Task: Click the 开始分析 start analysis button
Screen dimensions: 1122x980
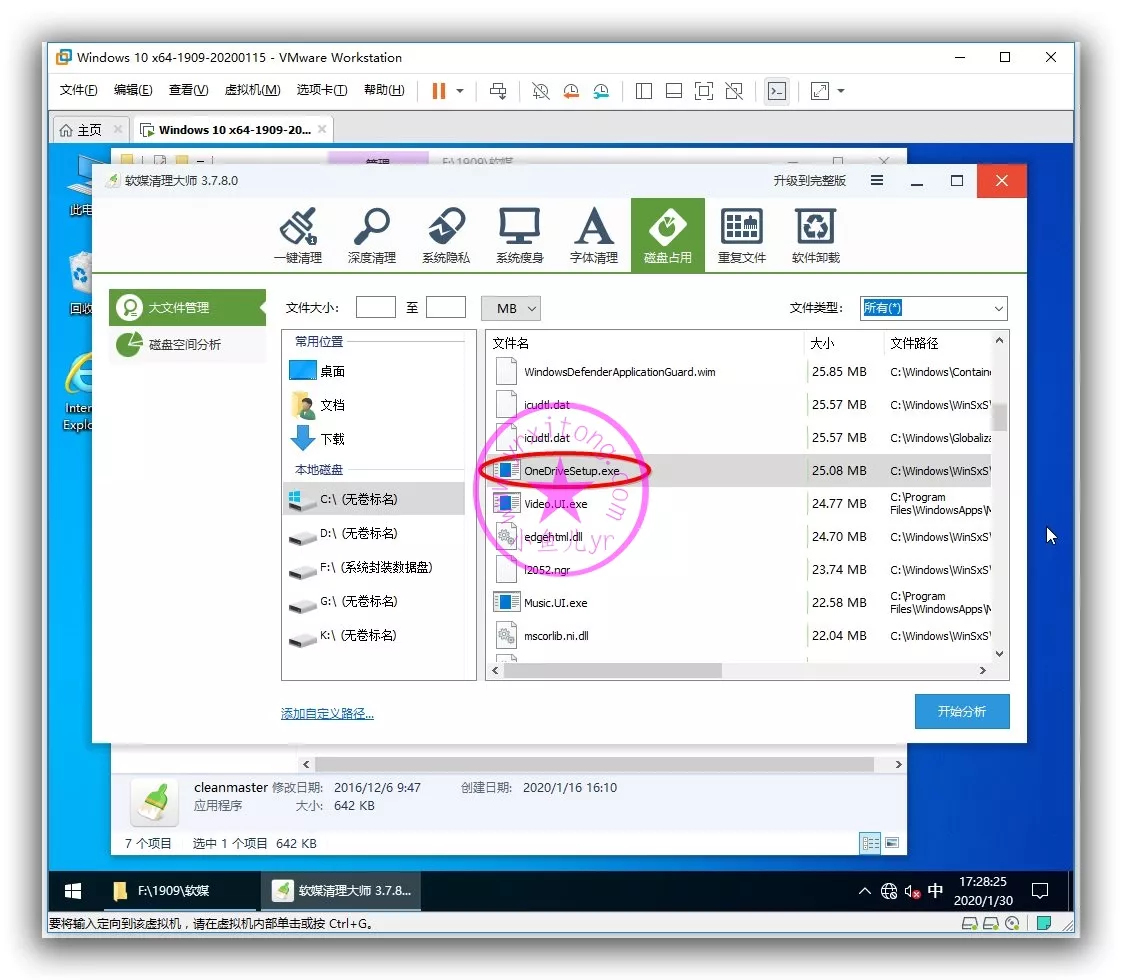Action: click(x=961, y=711)
